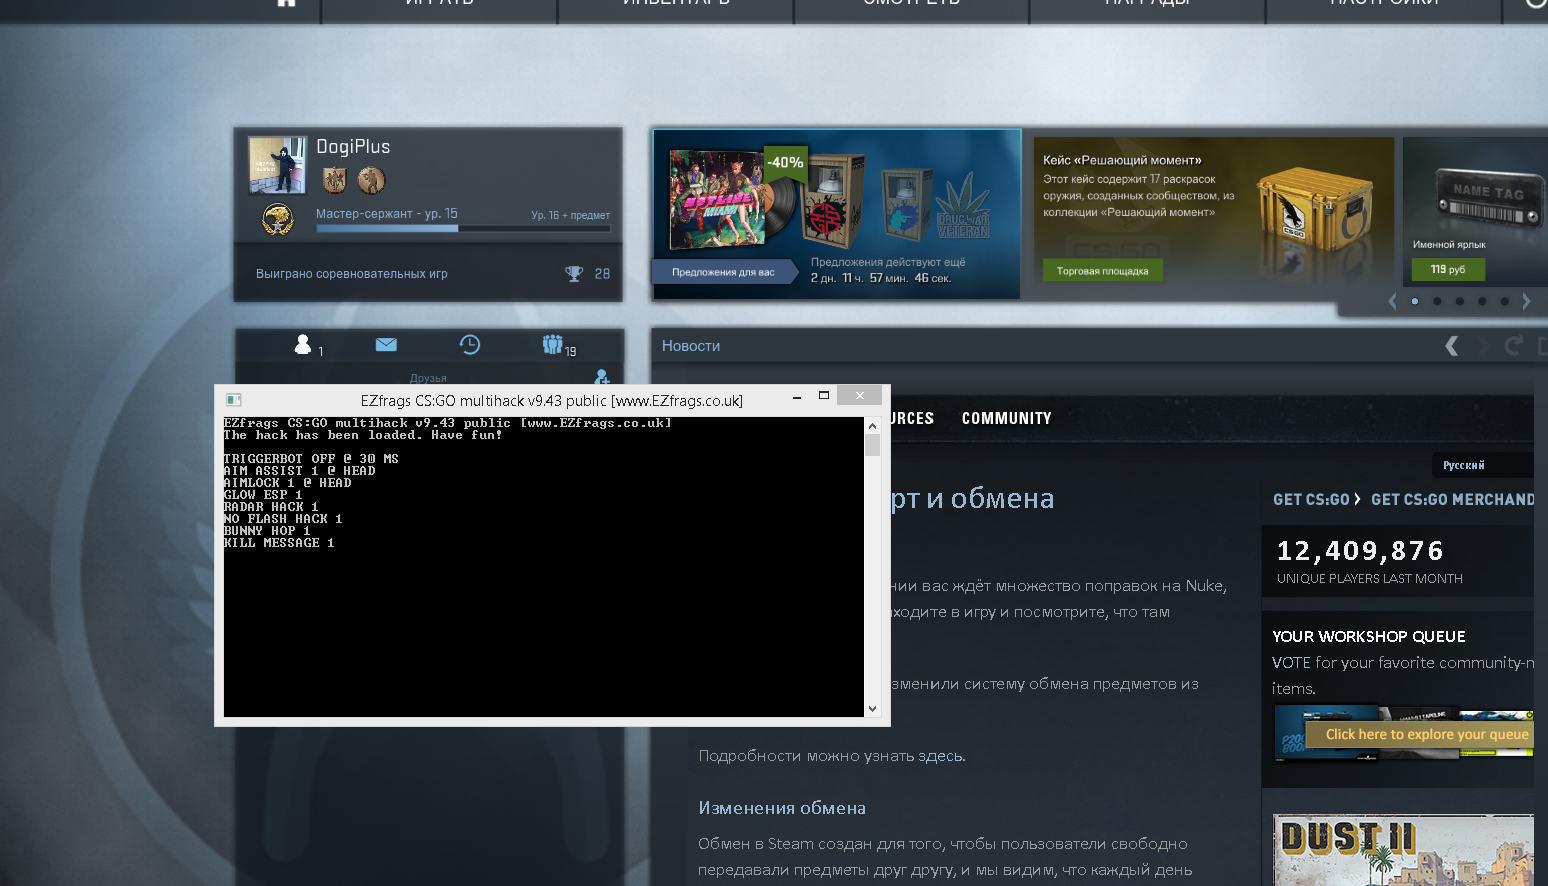Open the COMMUNITY tab on blog
This screenshot has width=1548, height=886.
pyautogui.click(x=1006, y=419)
